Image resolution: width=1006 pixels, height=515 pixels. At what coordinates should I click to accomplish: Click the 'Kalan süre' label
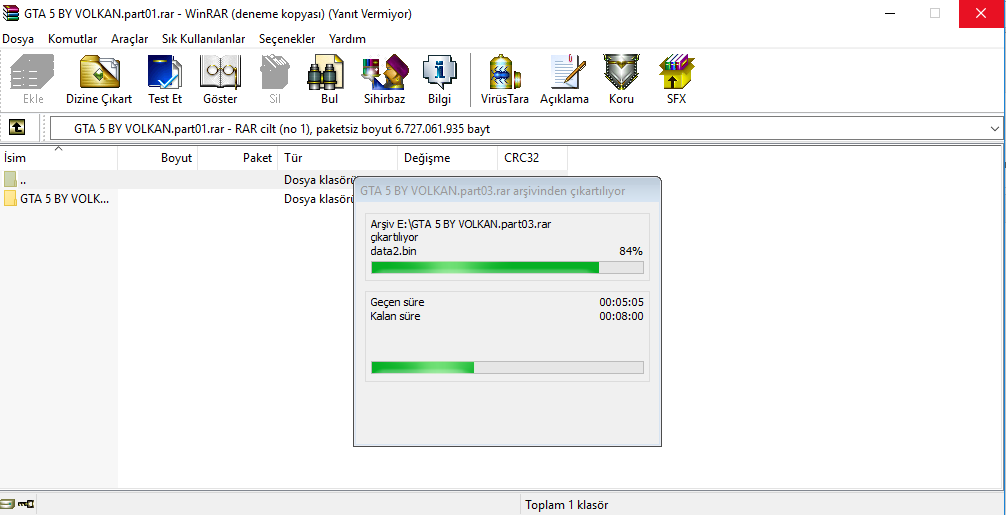coord(396,316)
